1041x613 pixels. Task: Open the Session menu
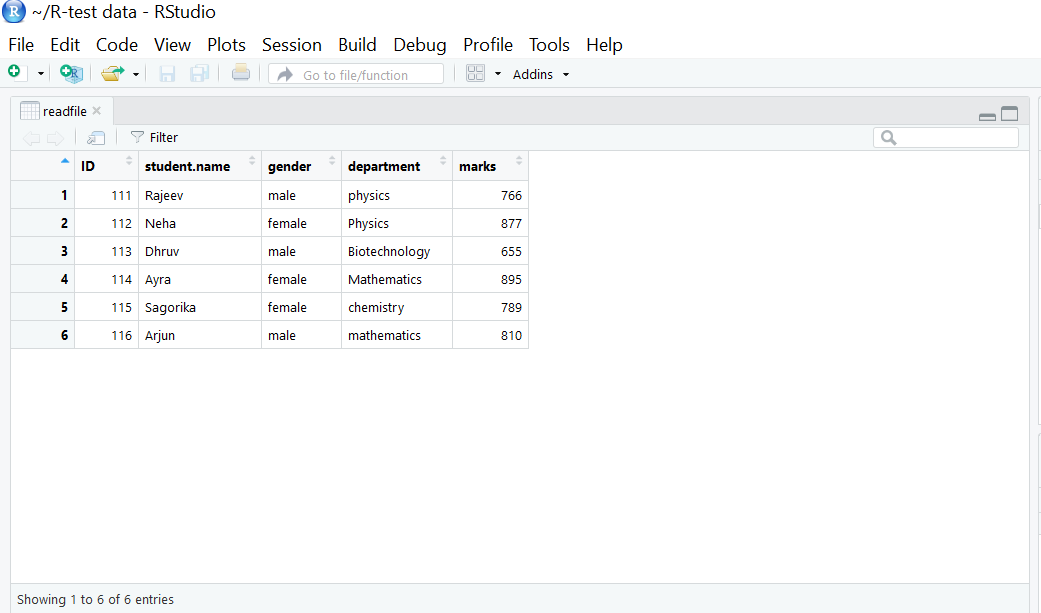click(x=291, y=44)
